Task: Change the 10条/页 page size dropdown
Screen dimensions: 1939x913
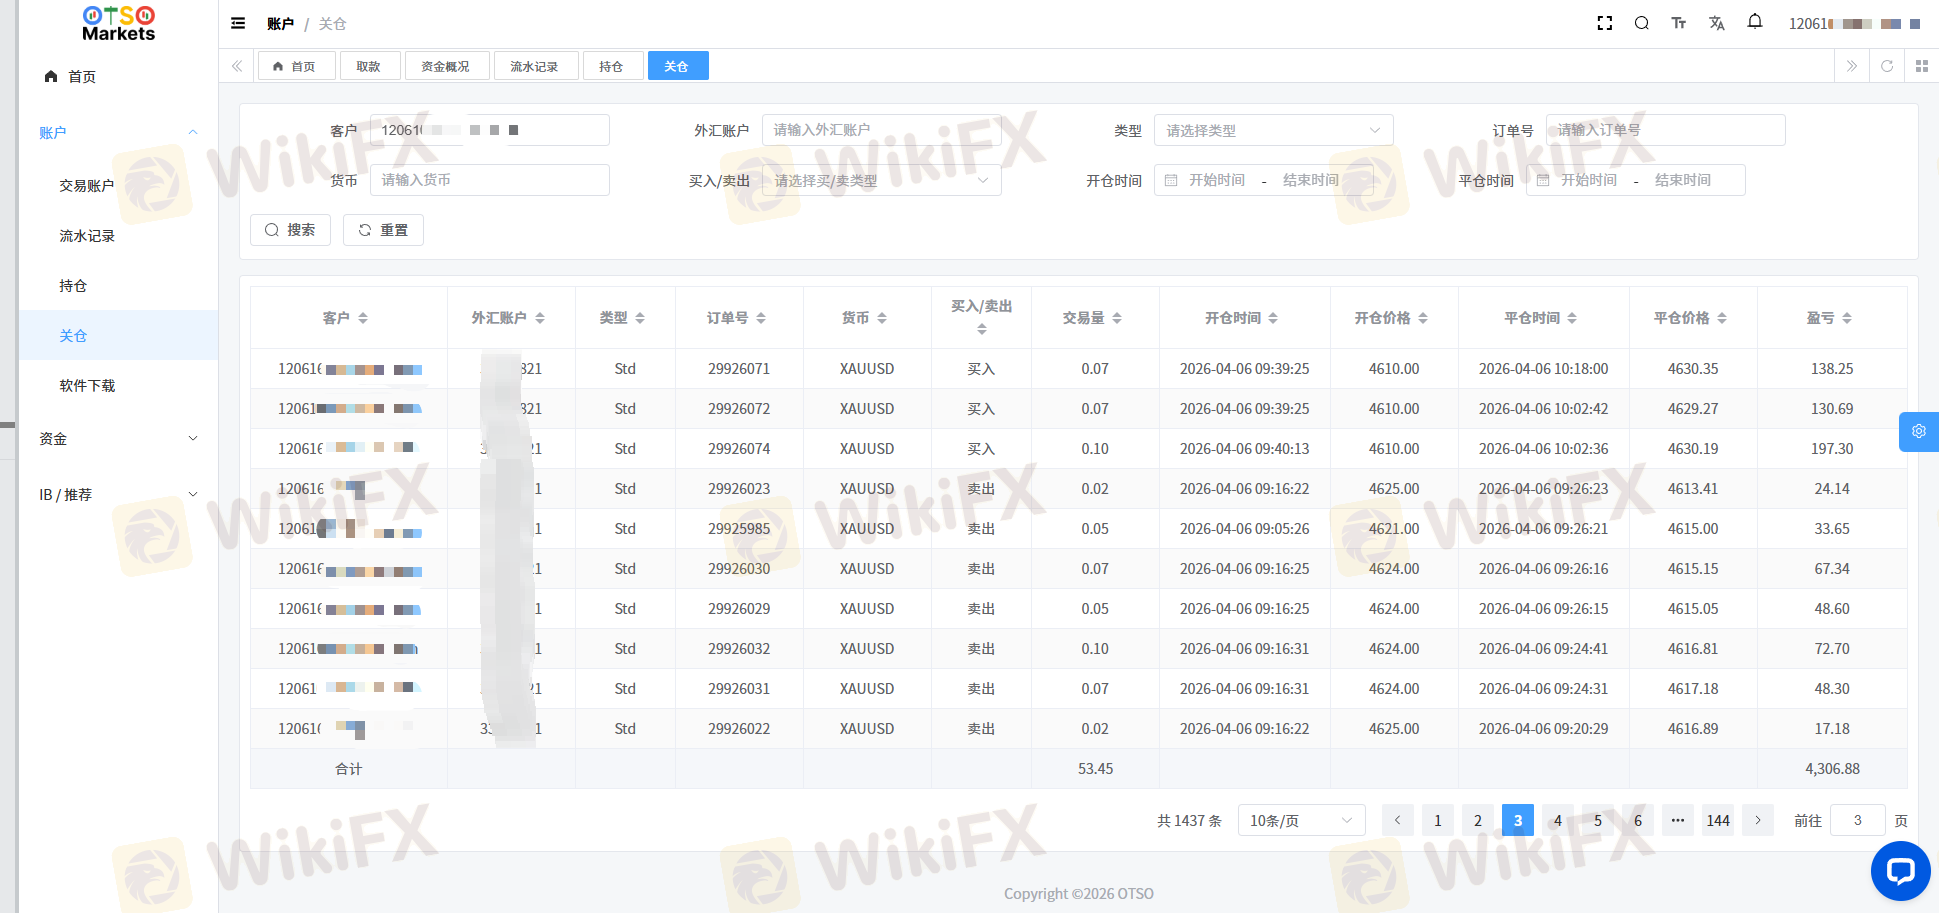Action: (x=1301, y=820)
